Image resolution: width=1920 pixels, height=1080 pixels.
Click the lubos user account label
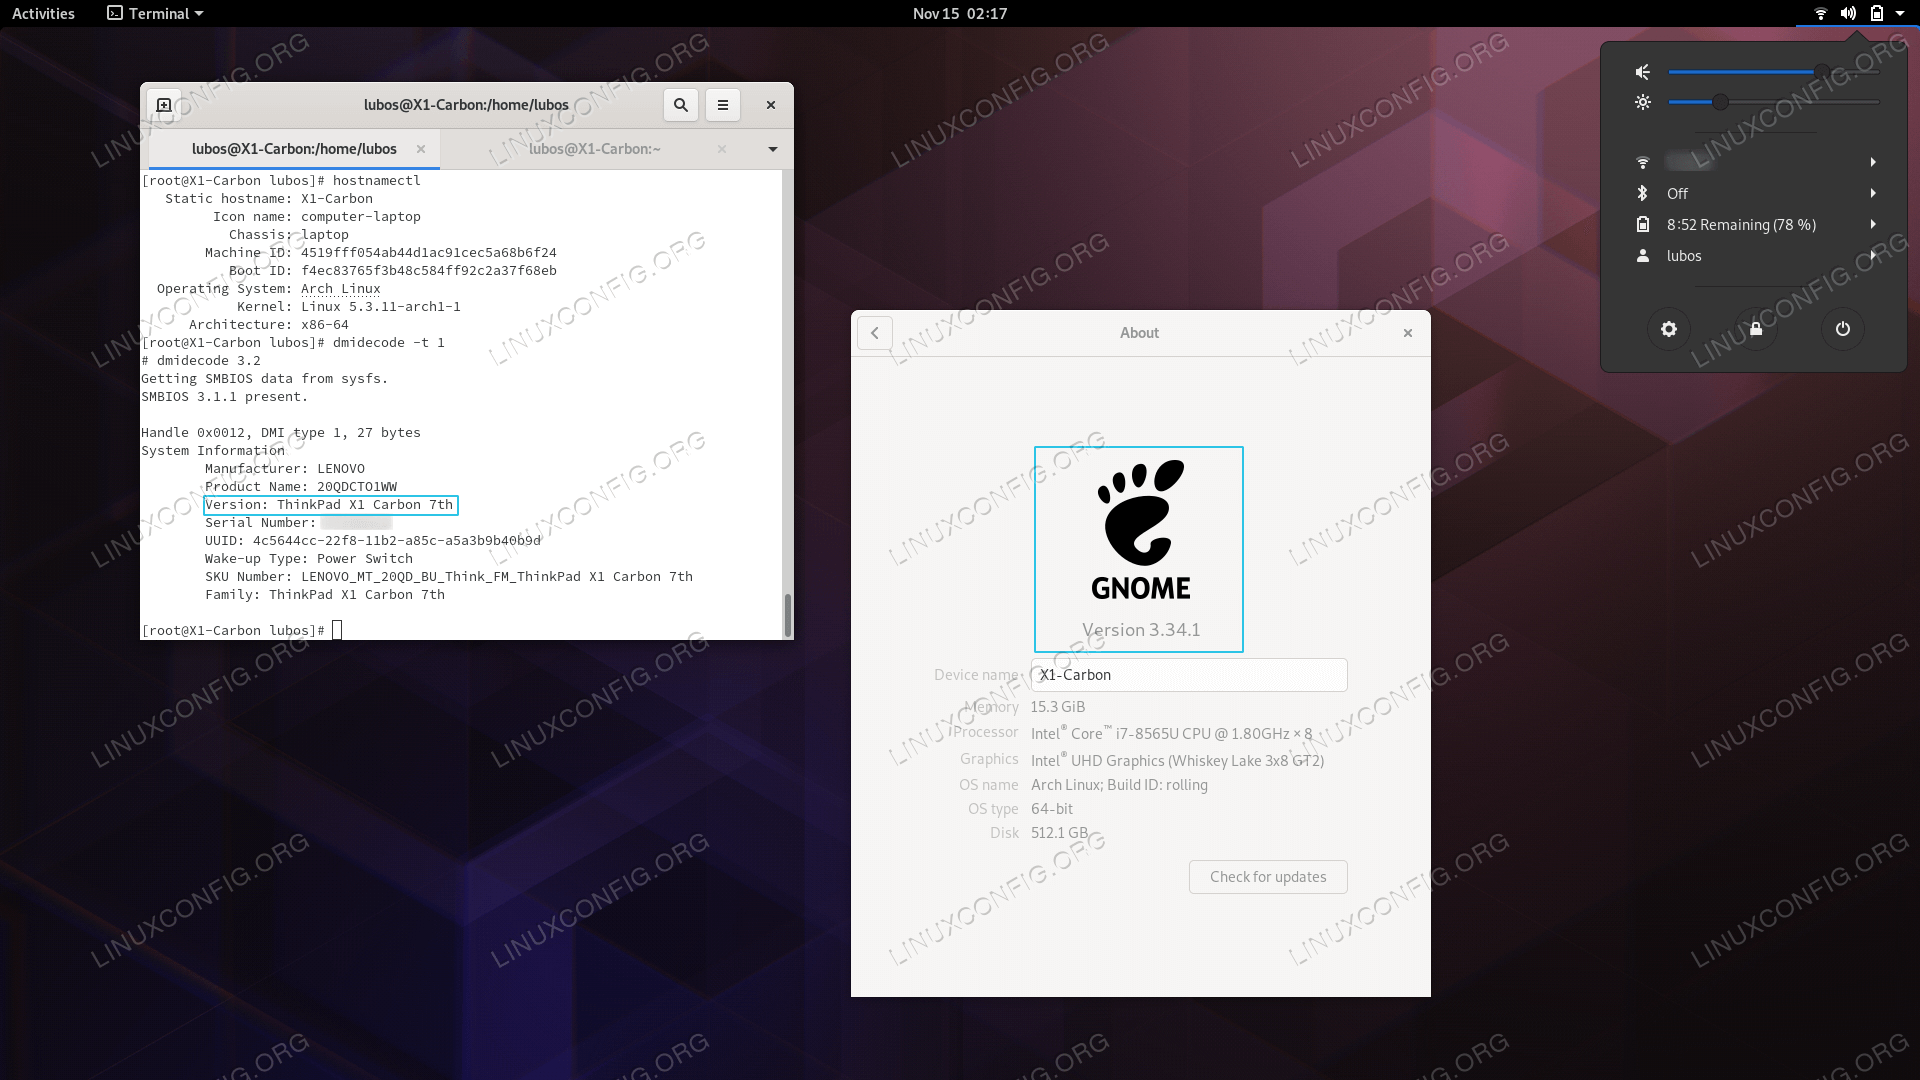coord(1683,256)
